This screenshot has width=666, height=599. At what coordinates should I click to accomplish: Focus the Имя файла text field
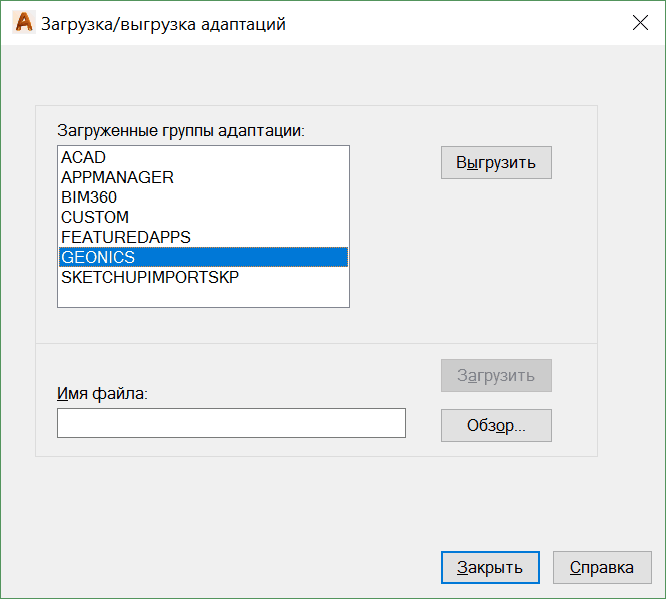coord(231,423)
